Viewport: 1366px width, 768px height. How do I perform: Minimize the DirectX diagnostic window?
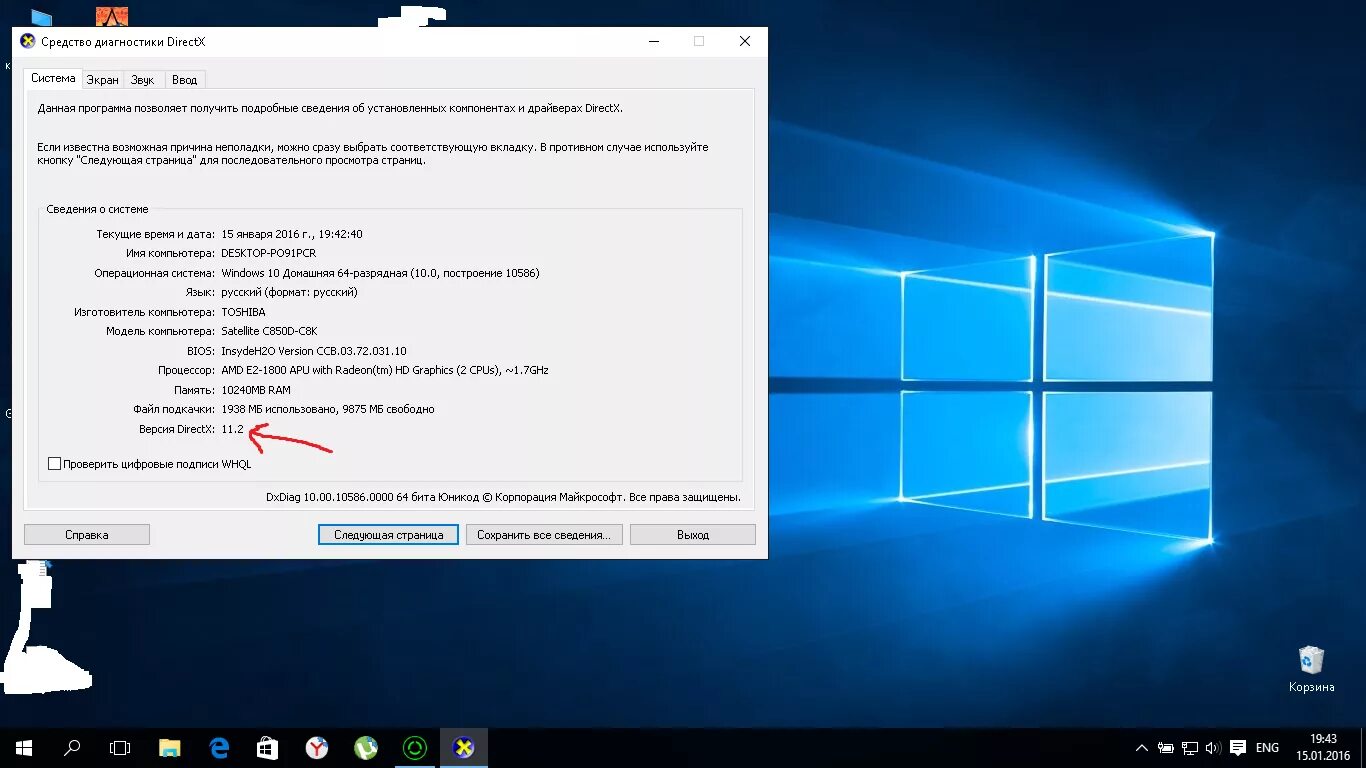pyautogui.click(x=653, y=41)
